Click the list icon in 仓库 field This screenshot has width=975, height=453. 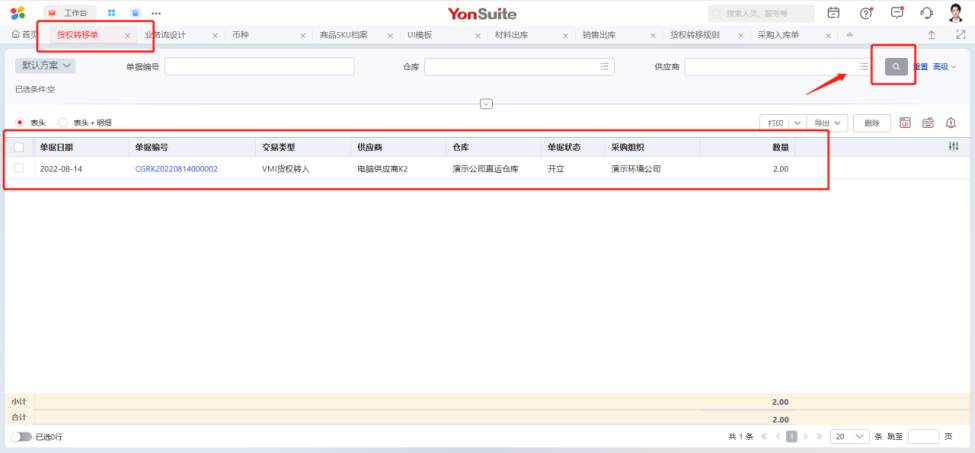tap(604, 67)
